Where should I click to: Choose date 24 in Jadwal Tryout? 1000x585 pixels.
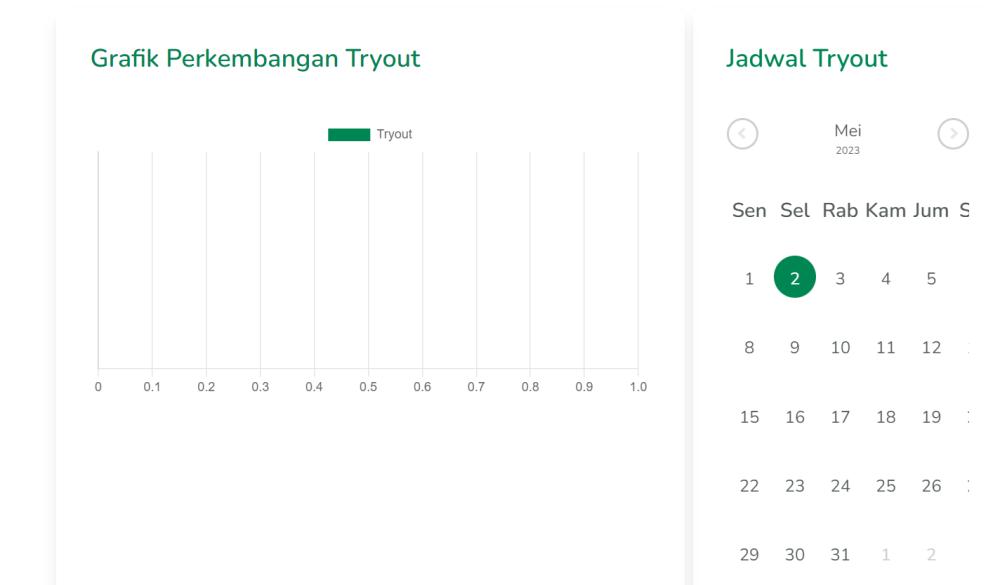coord(840,486)
